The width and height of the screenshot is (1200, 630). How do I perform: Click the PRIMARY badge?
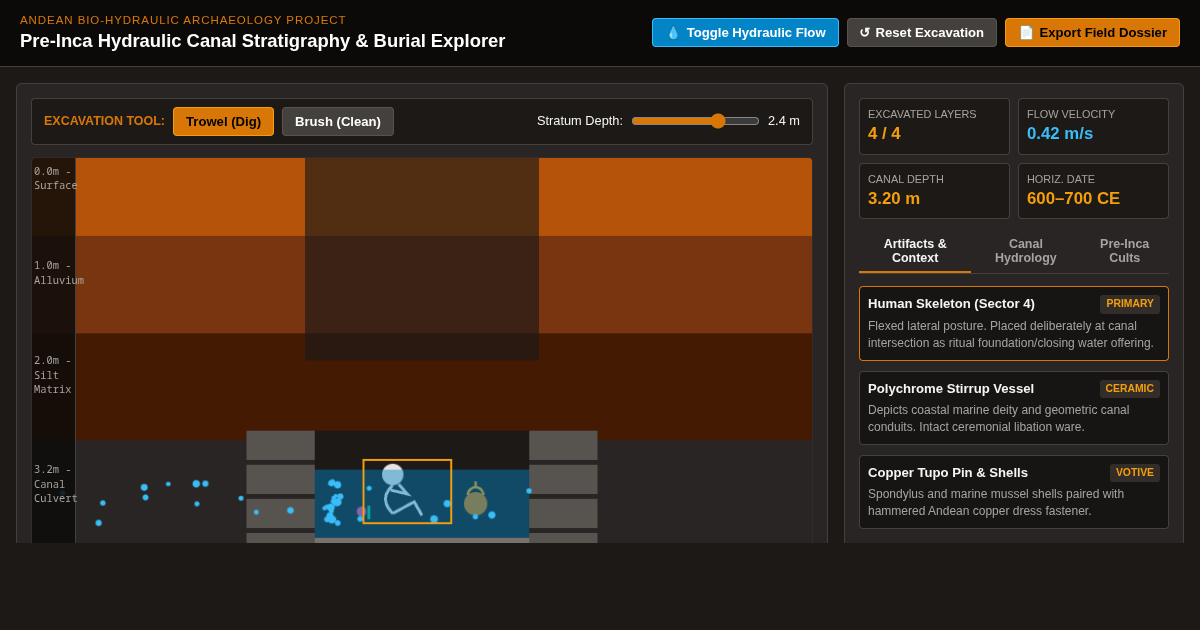tap(1130, 304)
